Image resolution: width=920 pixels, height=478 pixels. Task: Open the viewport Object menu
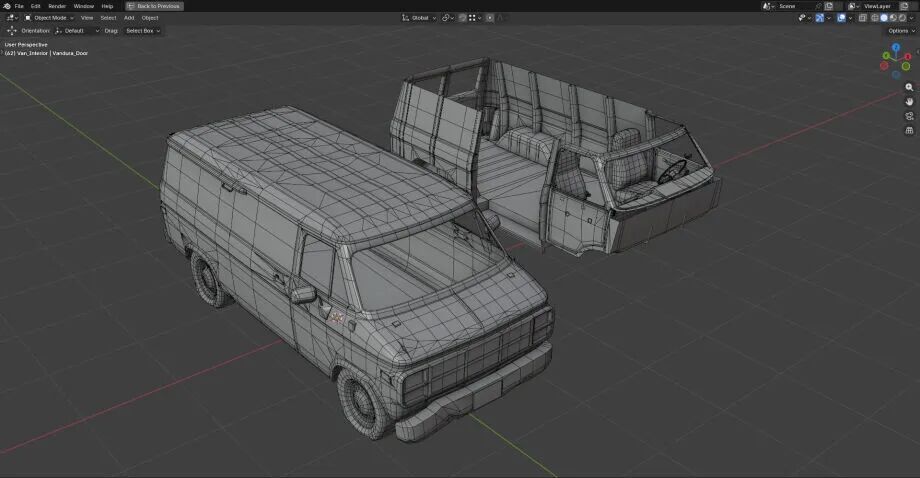coord(150,18)
